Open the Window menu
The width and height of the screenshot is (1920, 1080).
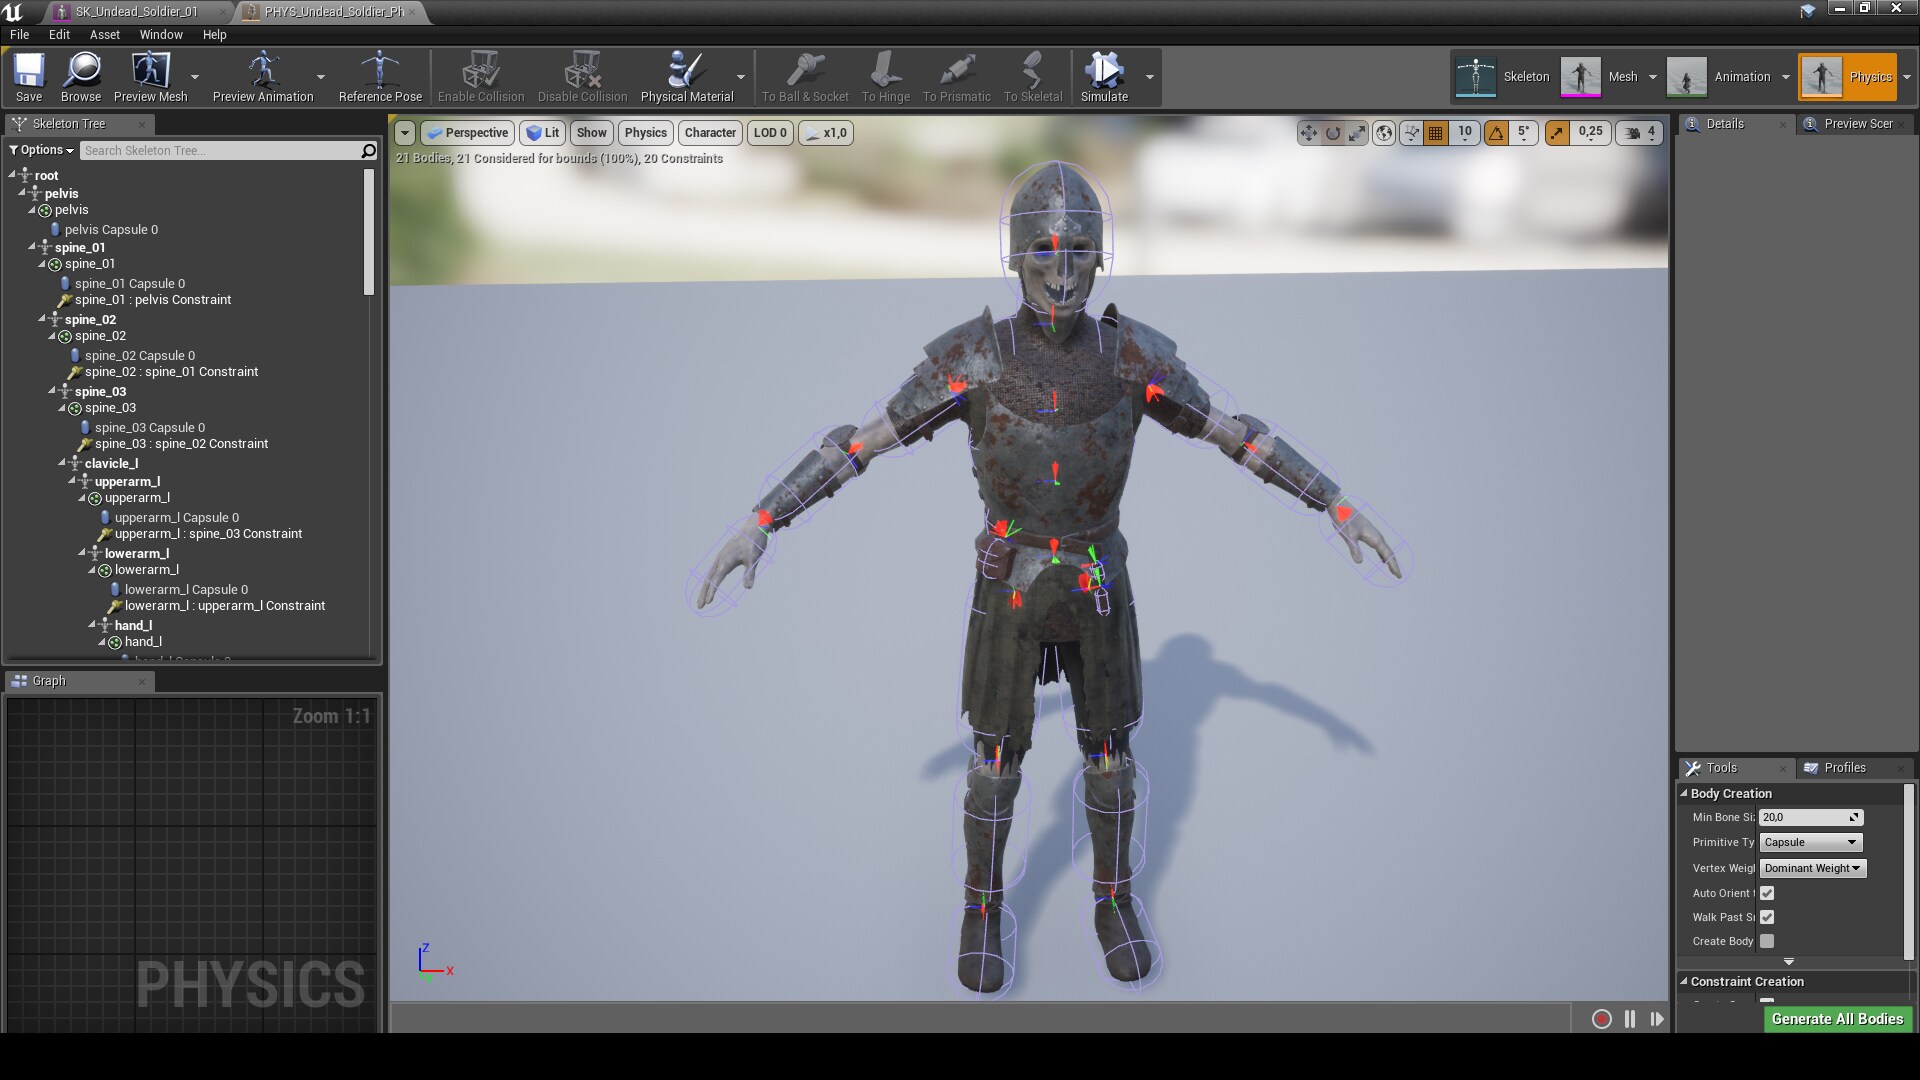[160, 34]
